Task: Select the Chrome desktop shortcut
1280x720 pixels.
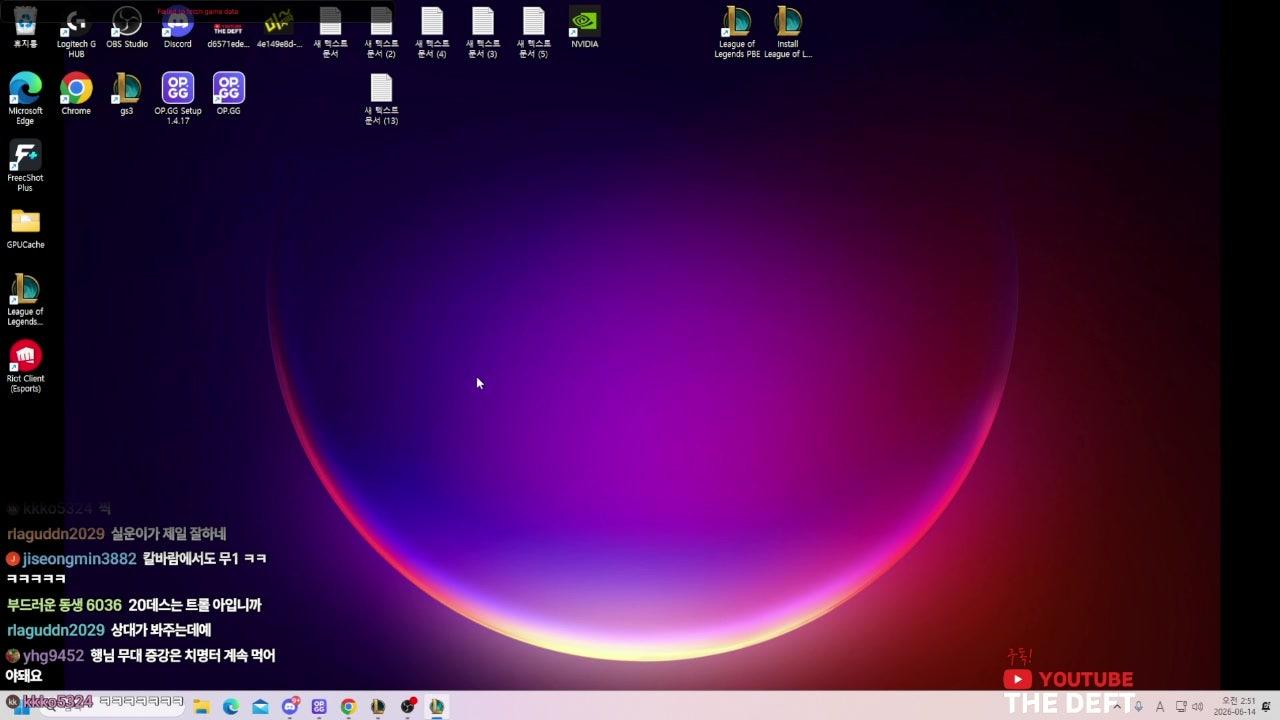Action: 76,94
